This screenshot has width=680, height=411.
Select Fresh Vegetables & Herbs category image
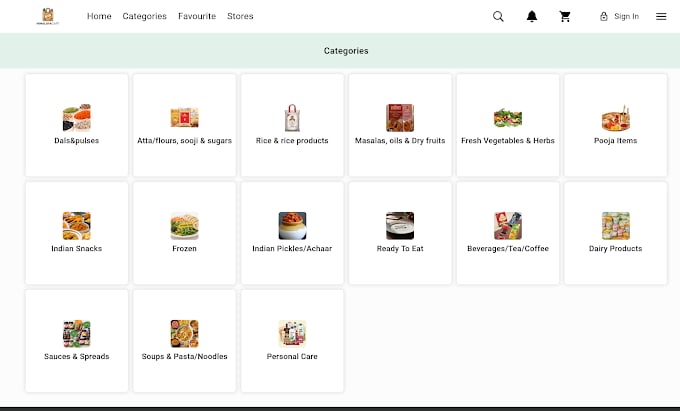pyautogui.click(x=508, y=117)
